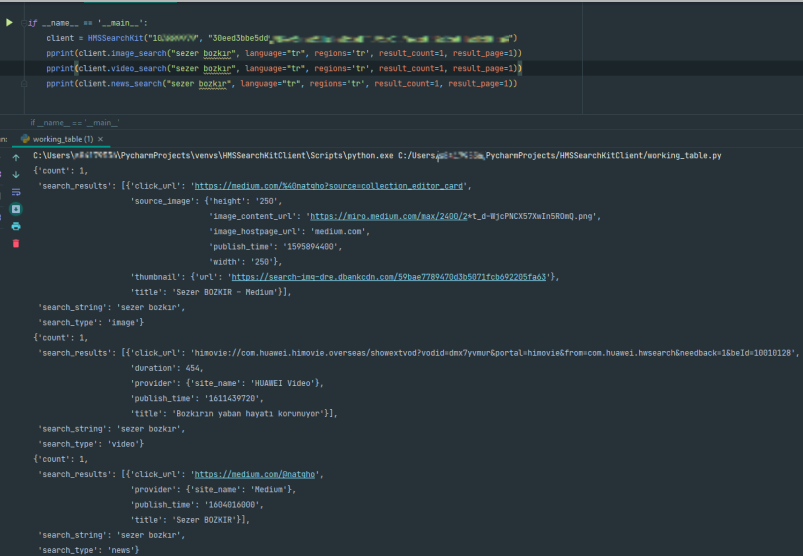The width and height of the screenshot is (803, 556).
Task: Click the 'publish_time': '1611439720' output line
Action: tap(197, 398)
